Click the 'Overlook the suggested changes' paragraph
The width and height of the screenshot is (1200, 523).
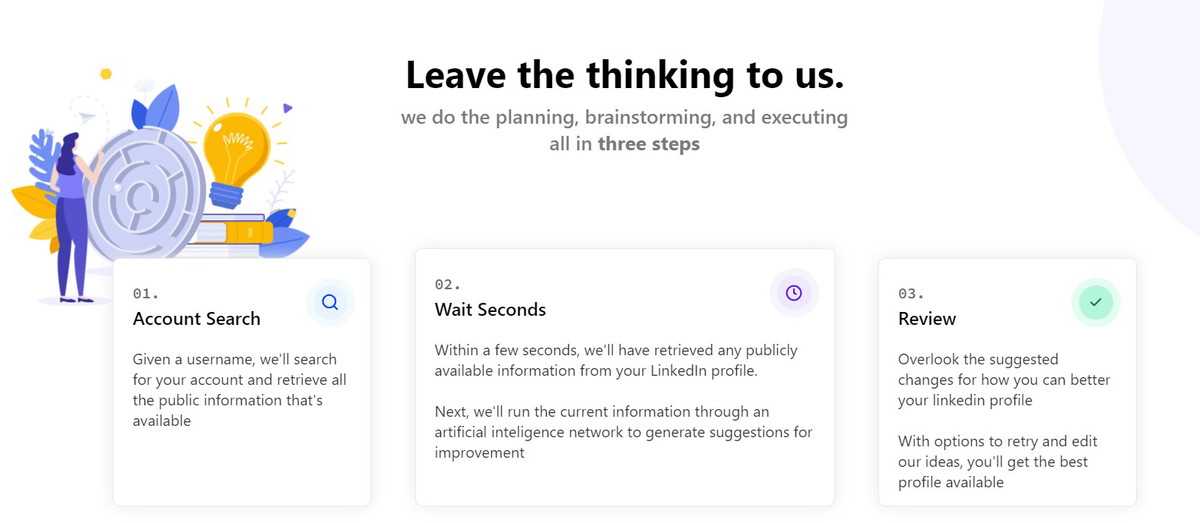coord(1004,380)
